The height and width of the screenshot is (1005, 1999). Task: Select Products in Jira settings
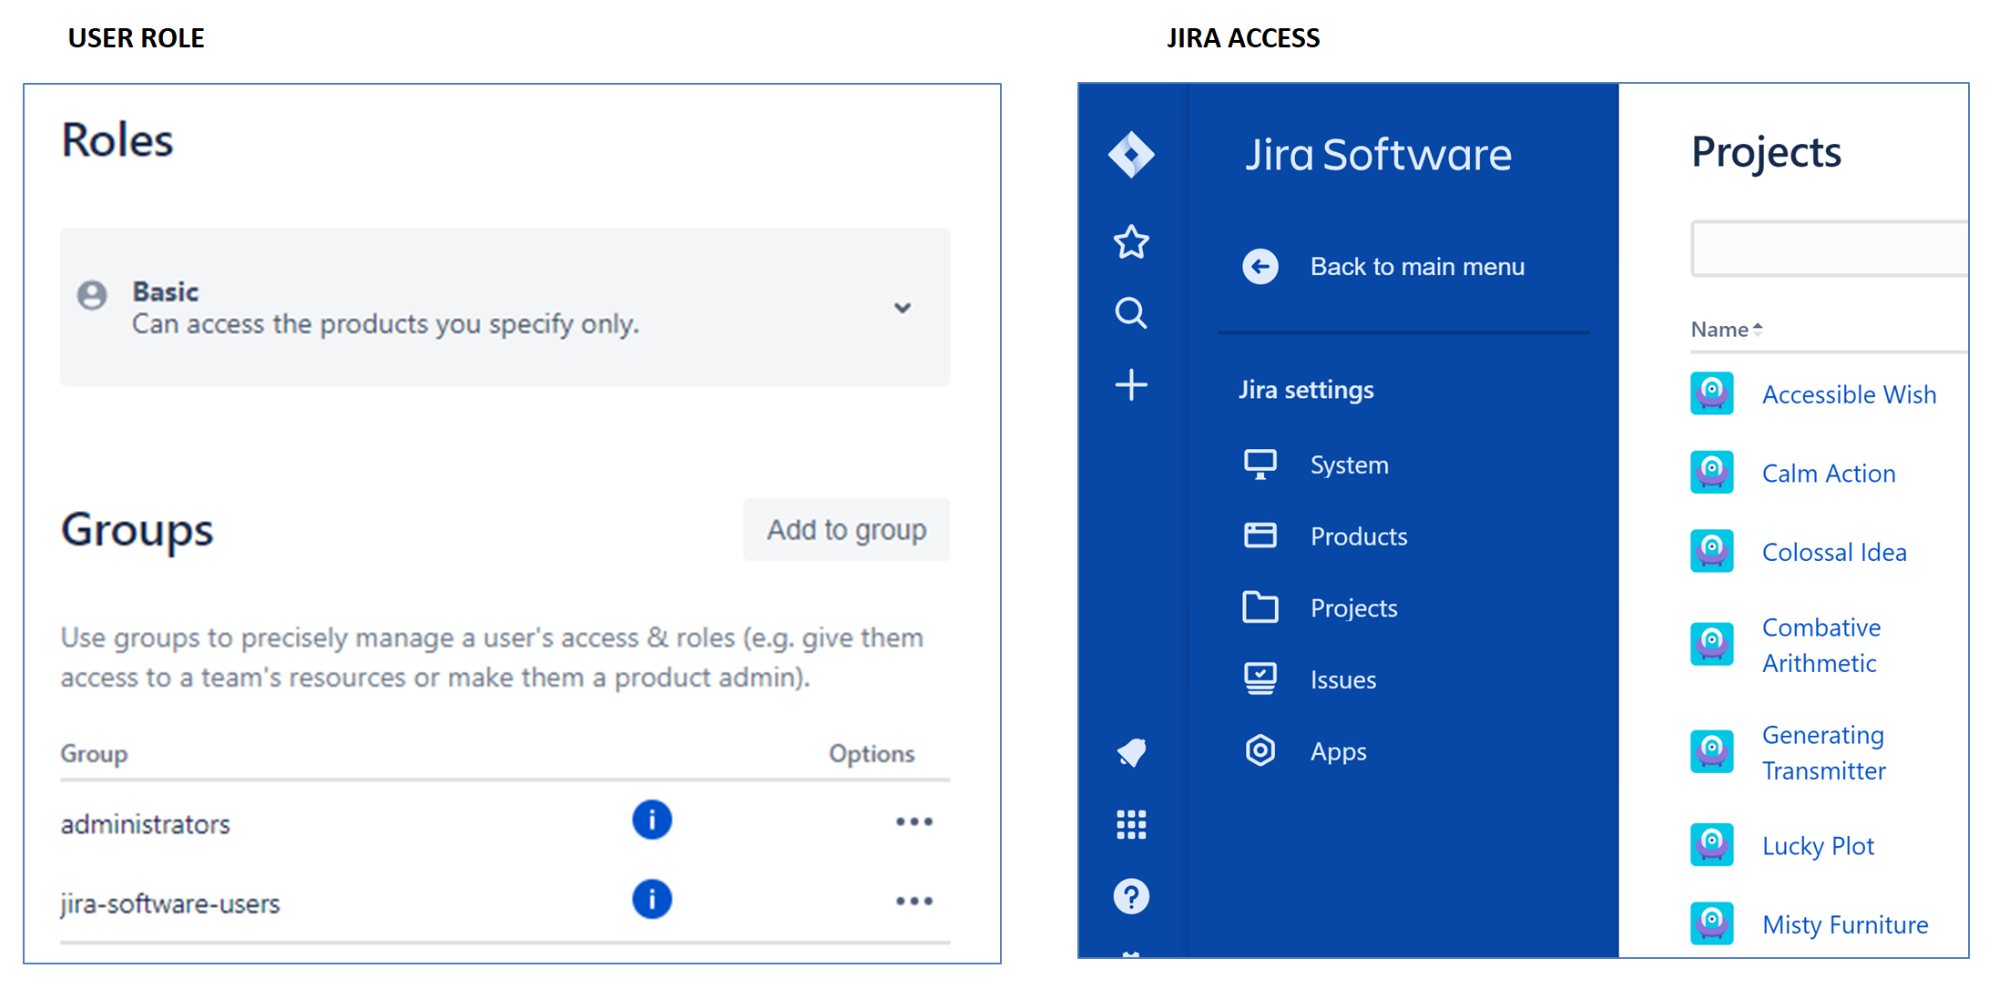click(1358, 537)
